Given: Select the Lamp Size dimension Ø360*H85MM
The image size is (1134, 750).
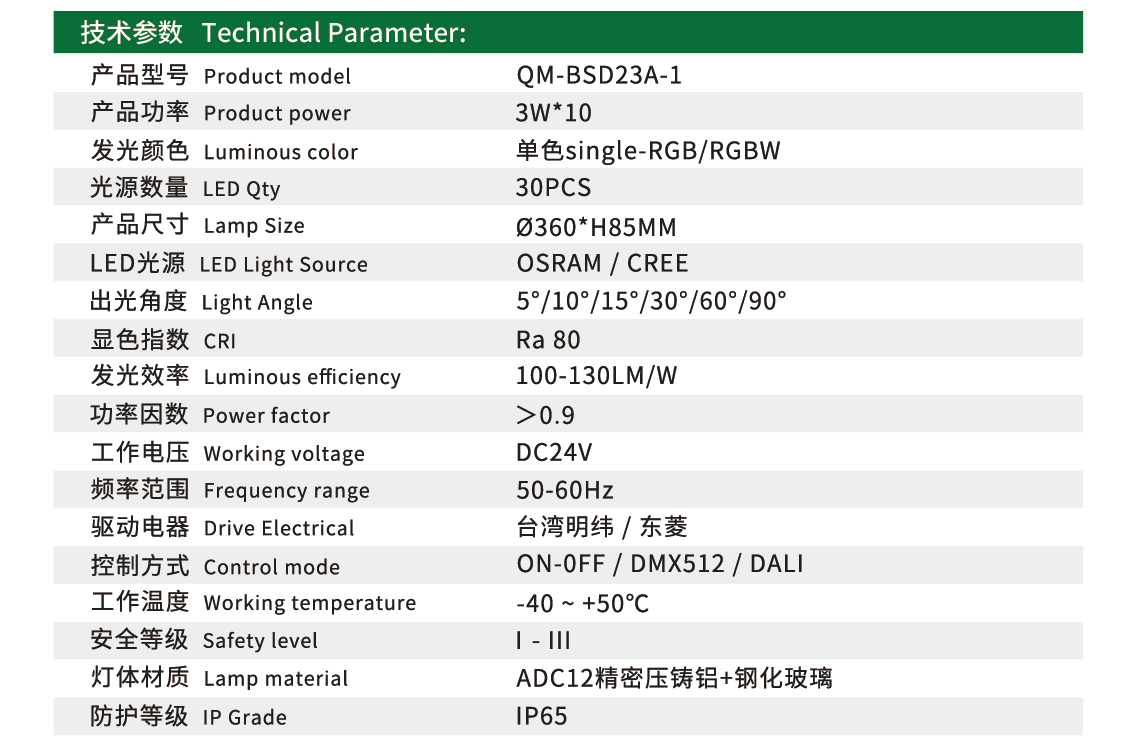Looking at the screenshot, I should (596, 227).
